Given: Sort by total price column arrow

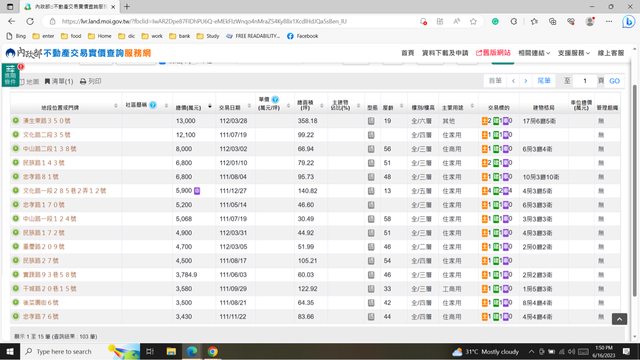Looking at the screenshot, I should [x=210, y=107].
